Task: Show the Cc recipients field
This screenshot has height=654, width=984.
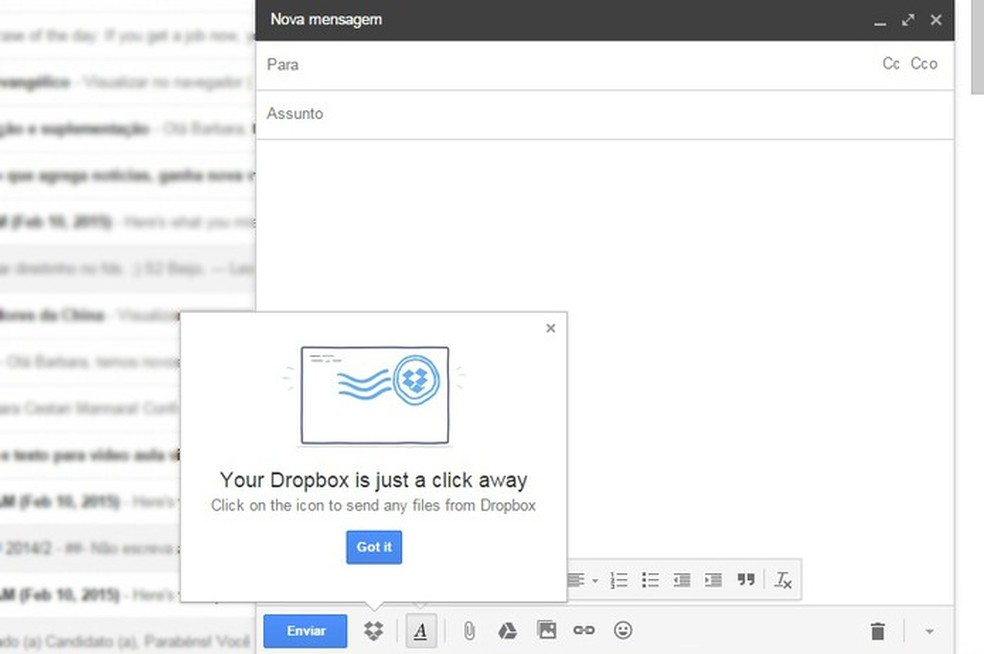Action: [890, 63]
